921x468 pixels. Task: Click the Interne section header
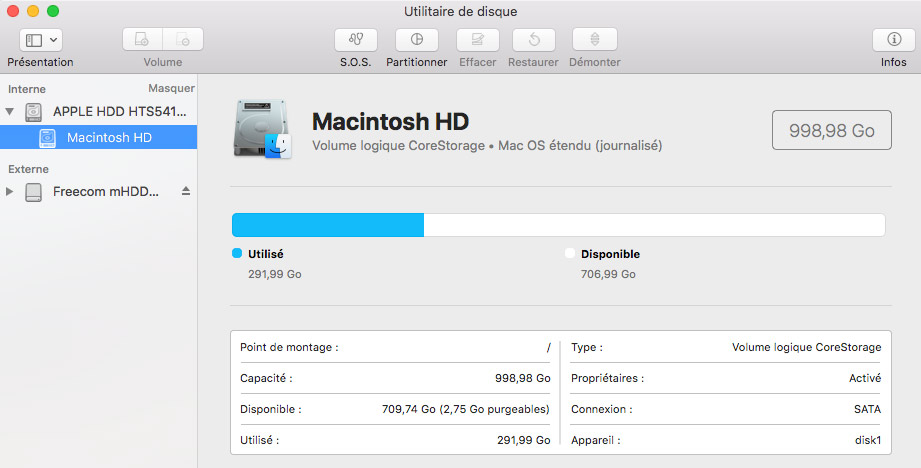point(26,89)
